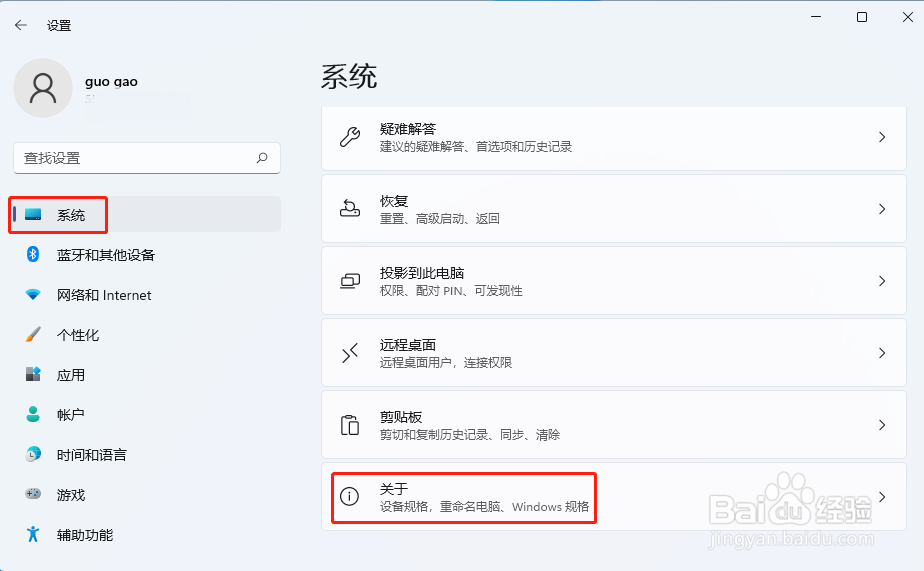The height and width of the screenshot is (571, 924).
Task: Click the chevron on the 关于 row
Action: coord(882,497)
